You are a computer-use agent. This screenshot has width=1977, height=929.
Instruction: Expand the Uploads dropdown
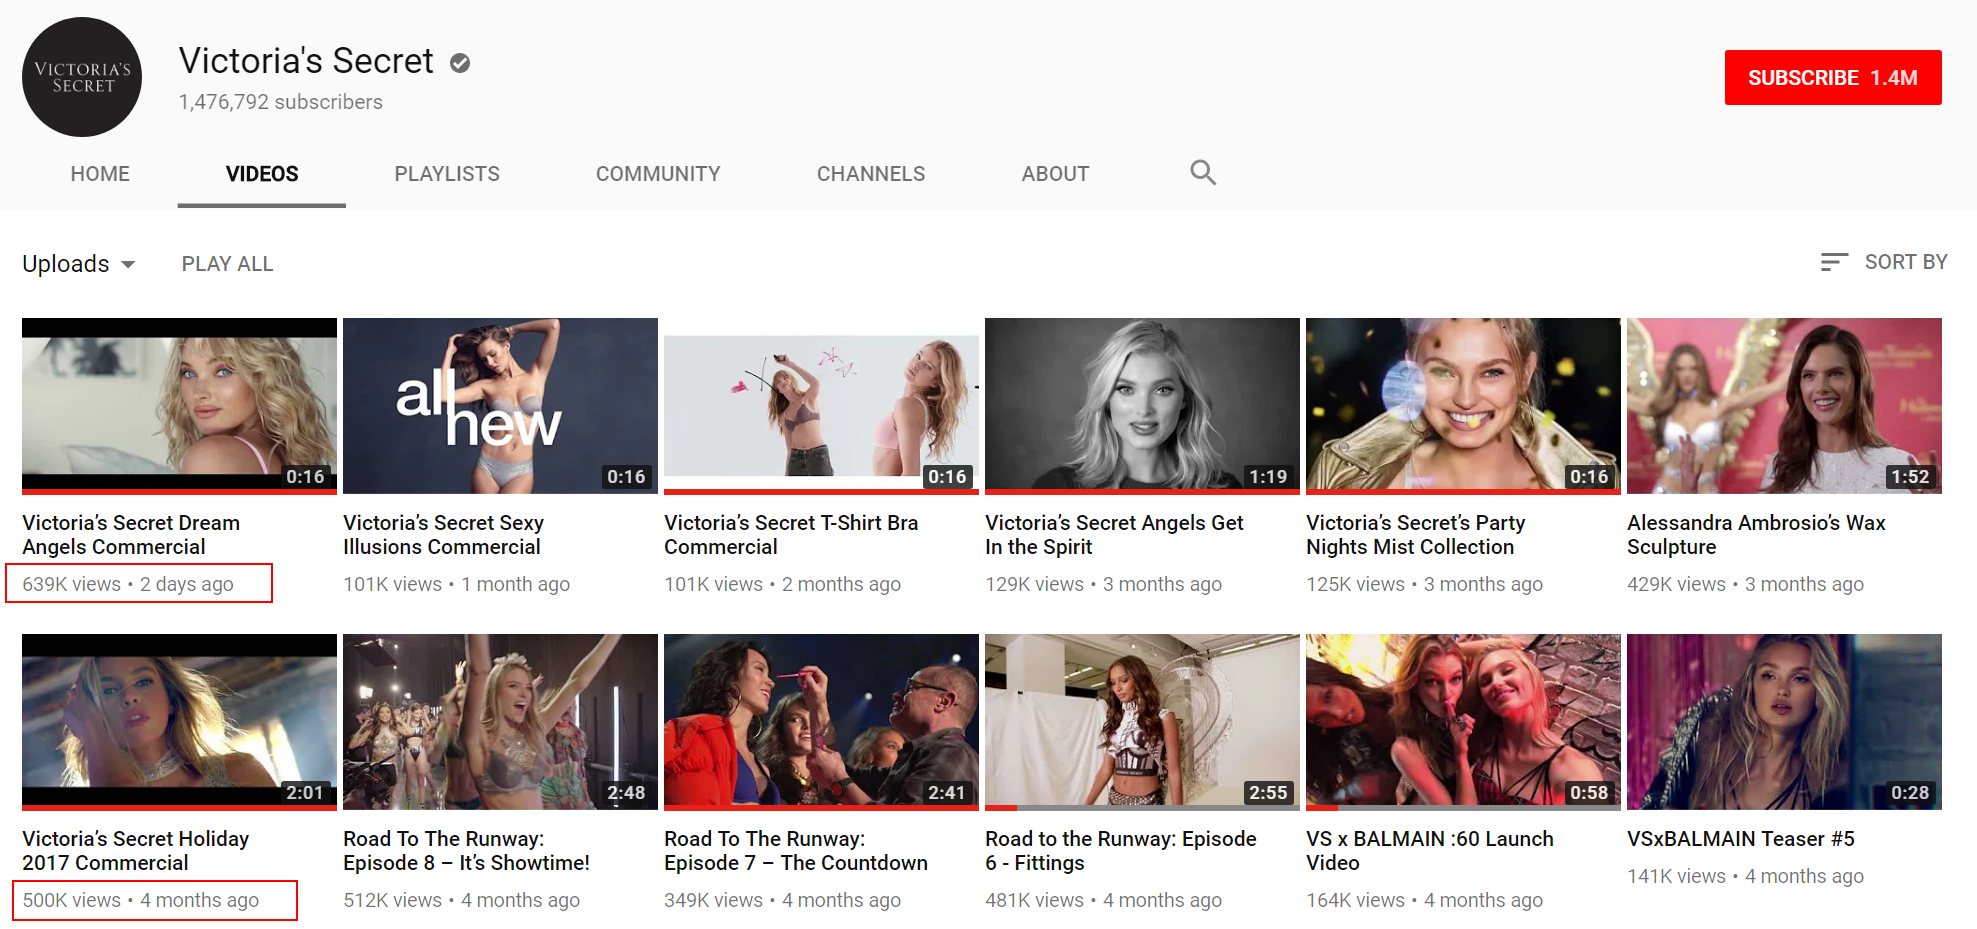click(79, 264)
